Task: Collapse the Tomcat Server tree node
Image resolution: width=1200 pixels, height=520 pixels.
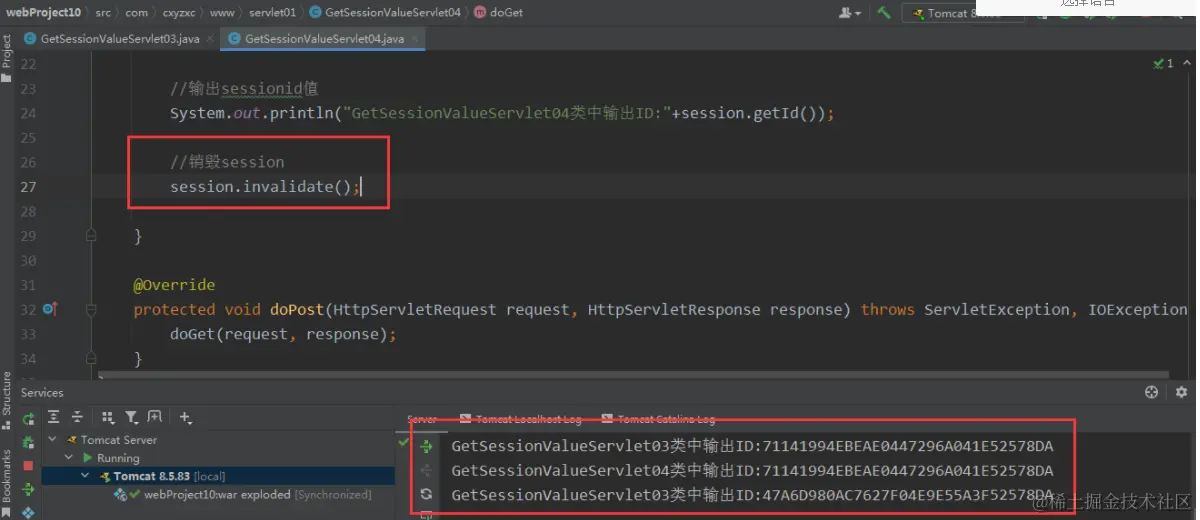Action: 53,440
